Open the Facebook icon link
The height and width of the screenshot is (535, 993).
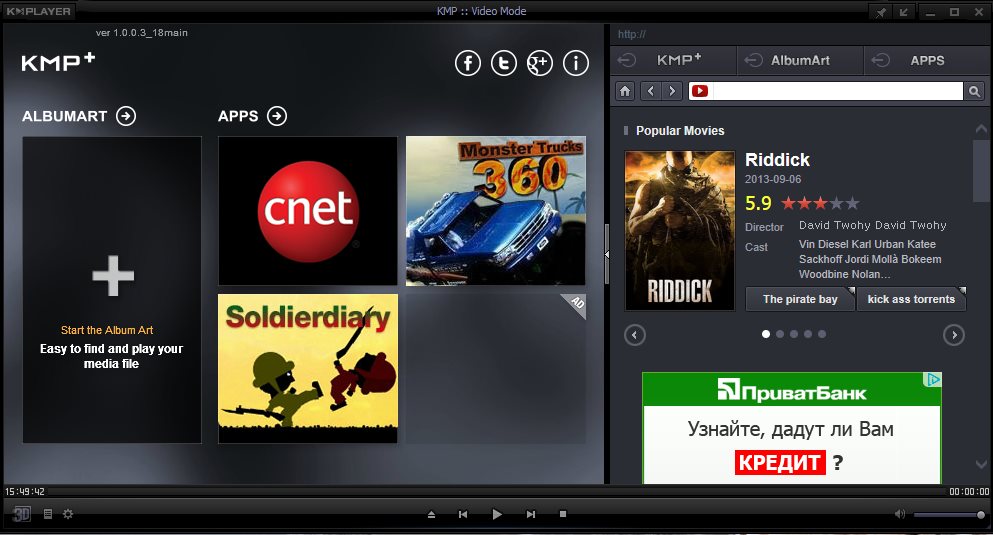click(468, 63)
